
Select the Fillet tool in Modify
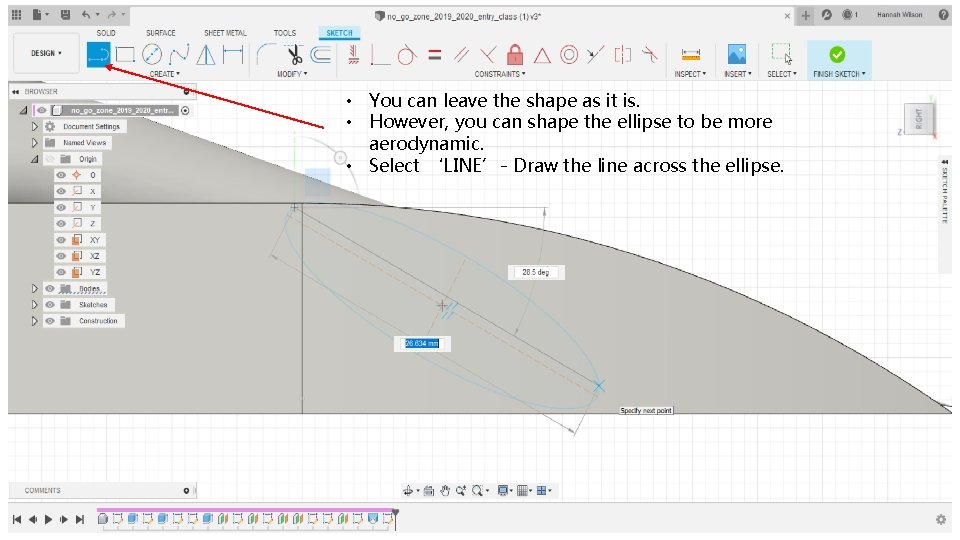265,54
